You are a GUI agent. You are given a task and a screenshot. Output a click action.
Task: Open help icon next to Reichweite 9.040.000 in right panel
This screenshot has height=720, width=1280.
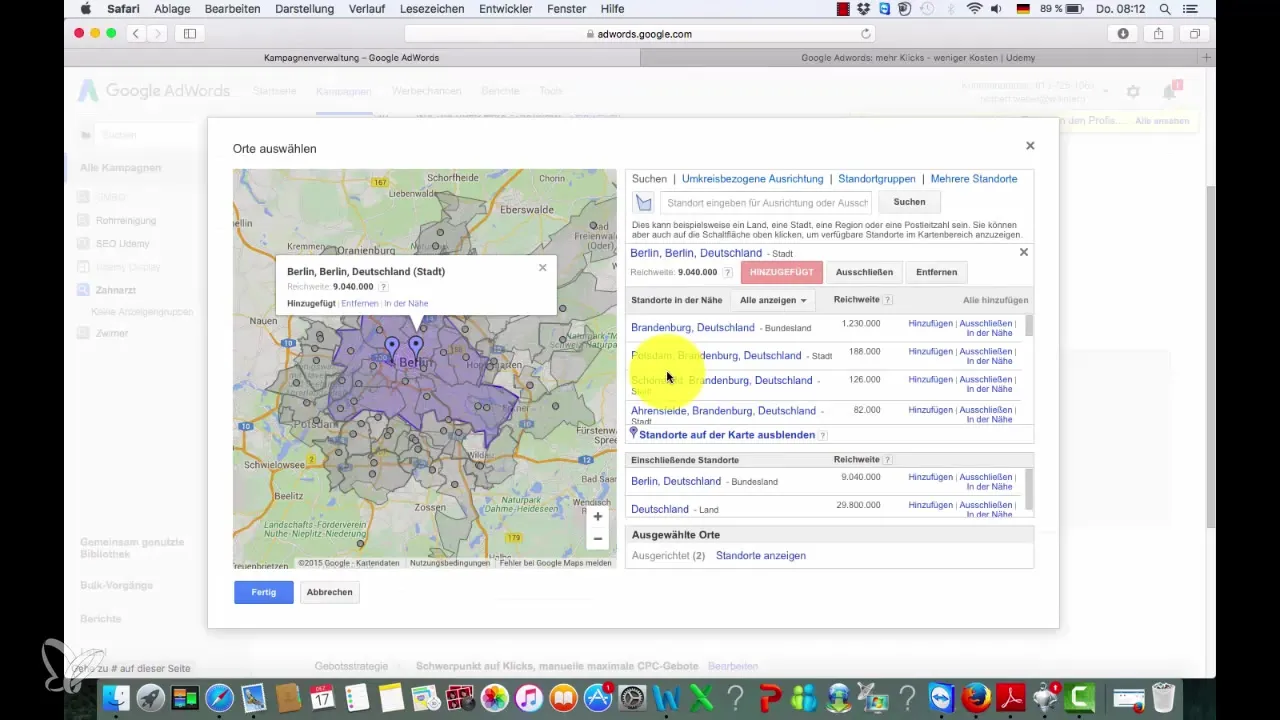pyautogui.click(x=727, y=272)
